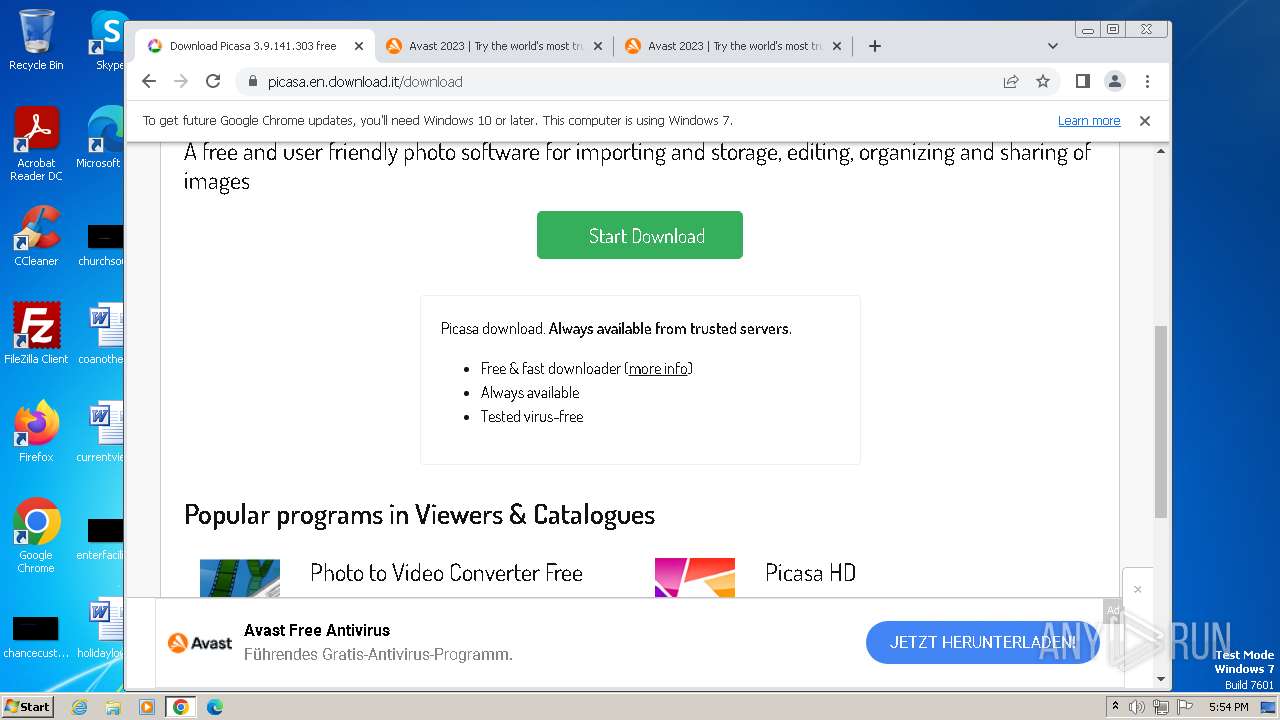This screenshot has height=720, width=1280.
Task: Open the Google Chrome desktop icon
Action: [x=36, y=536]
